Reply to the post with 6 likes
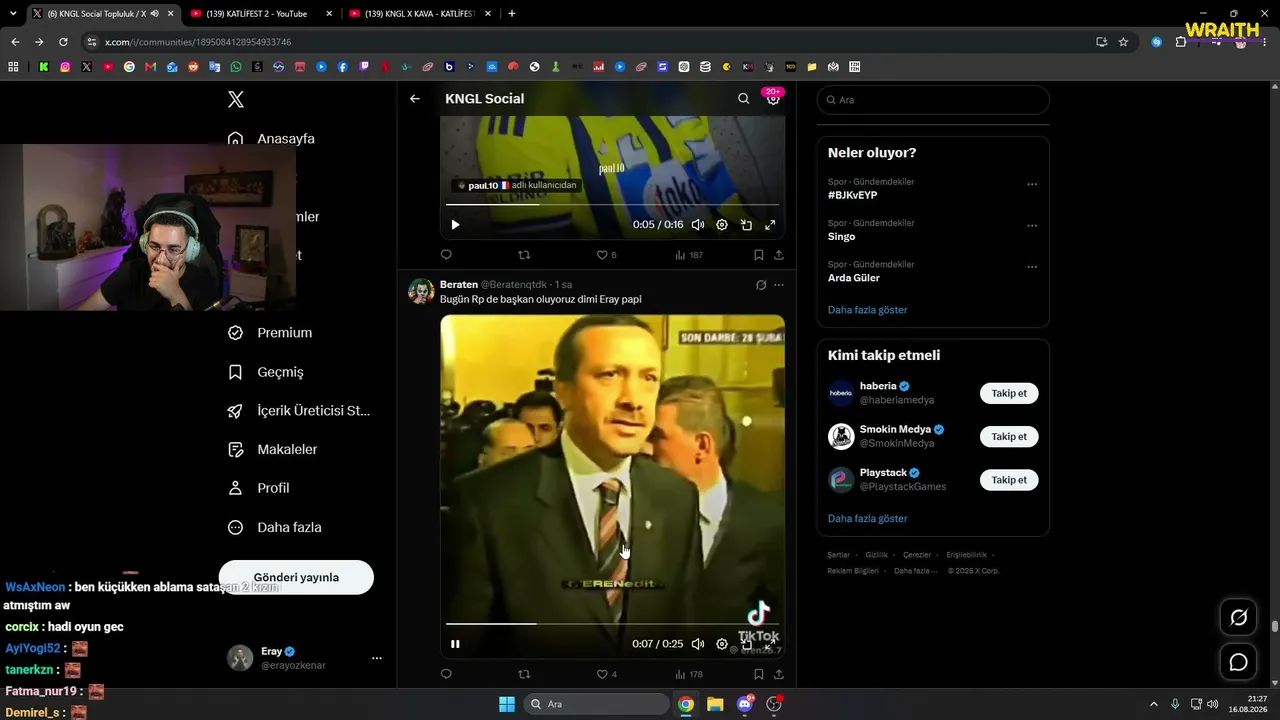The image size is (1280, 720). 446,255
